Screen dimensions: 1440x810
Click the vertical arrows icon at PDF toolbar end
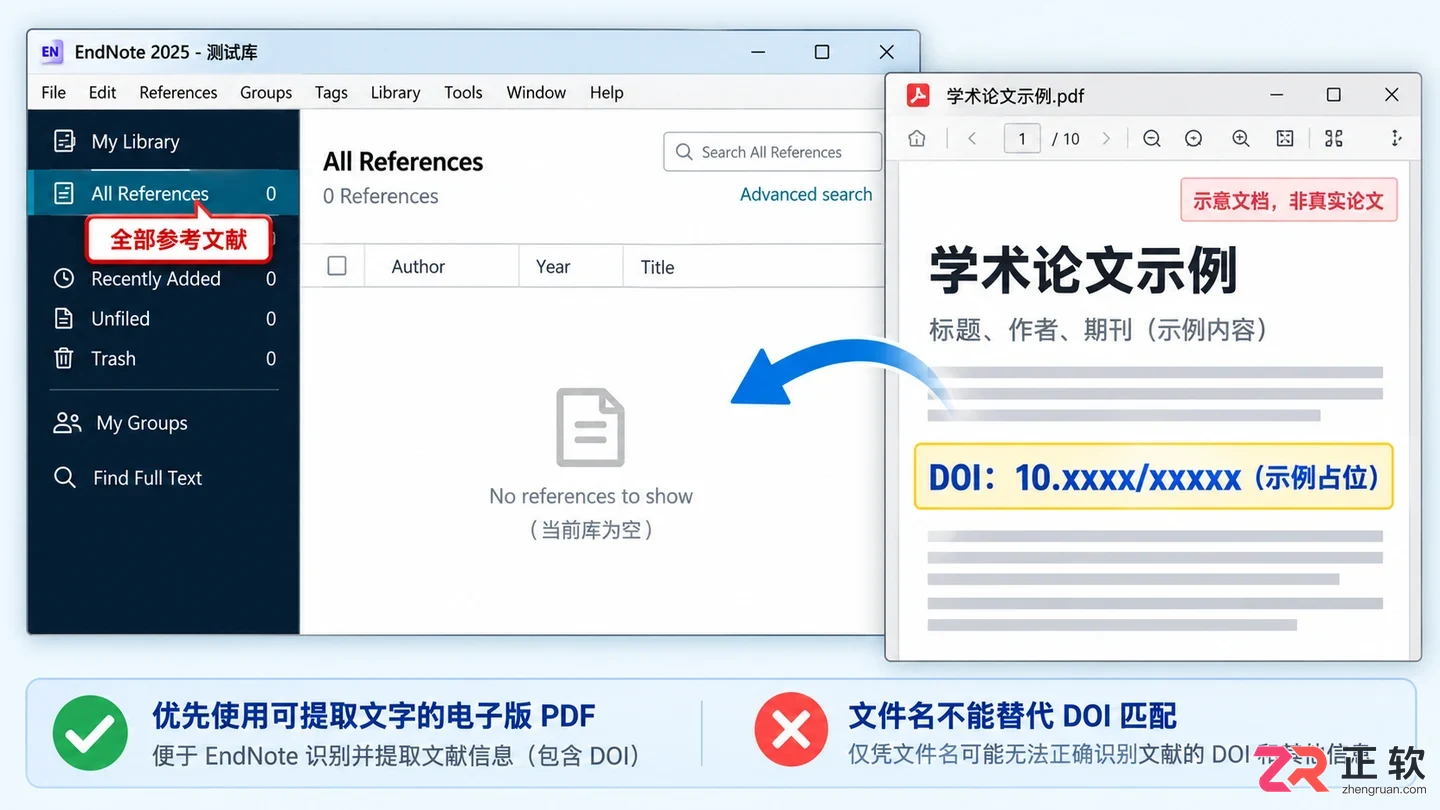point(1396,139)
